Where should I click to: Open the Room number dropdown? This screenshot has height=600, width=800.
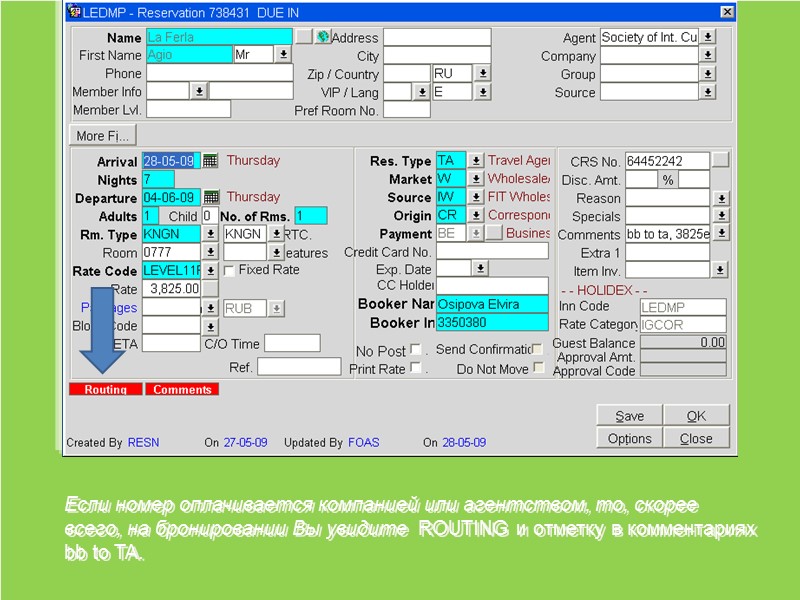click(x=210, y=252)
